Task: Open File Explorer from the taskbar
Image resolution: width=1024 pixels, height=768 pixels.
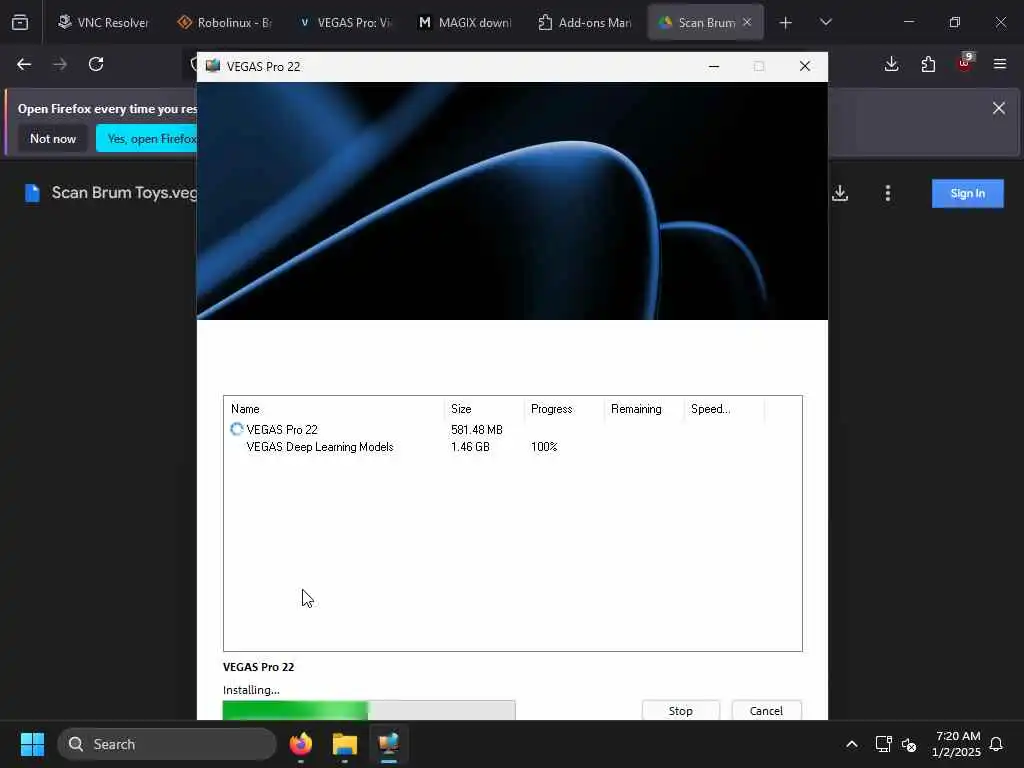Action: (x=345, y=744)
